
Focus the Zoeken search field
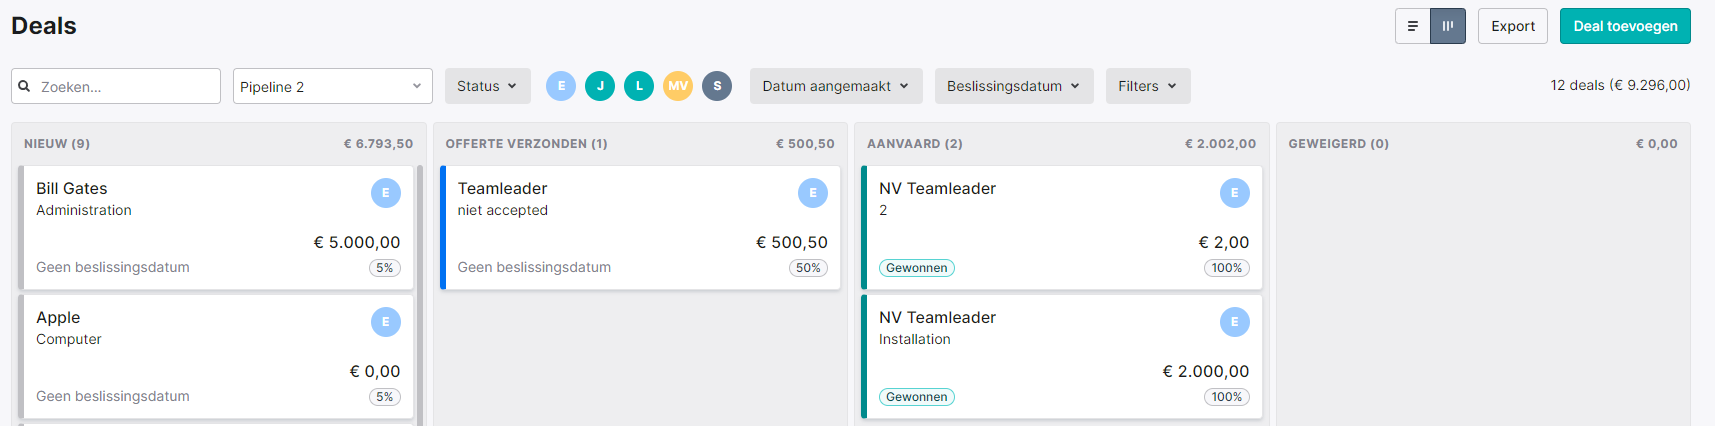coord(116,86)
